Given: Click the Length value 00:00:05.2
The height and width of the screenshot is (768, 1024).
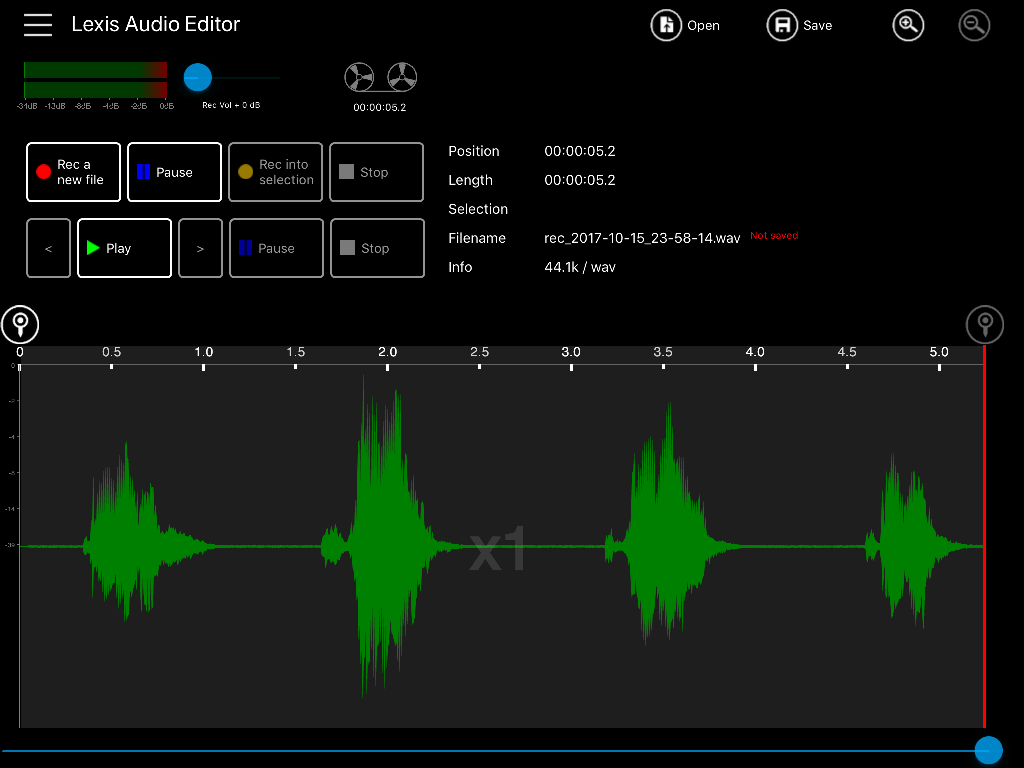Looking at the screenshot, I should tap(580, 180).
